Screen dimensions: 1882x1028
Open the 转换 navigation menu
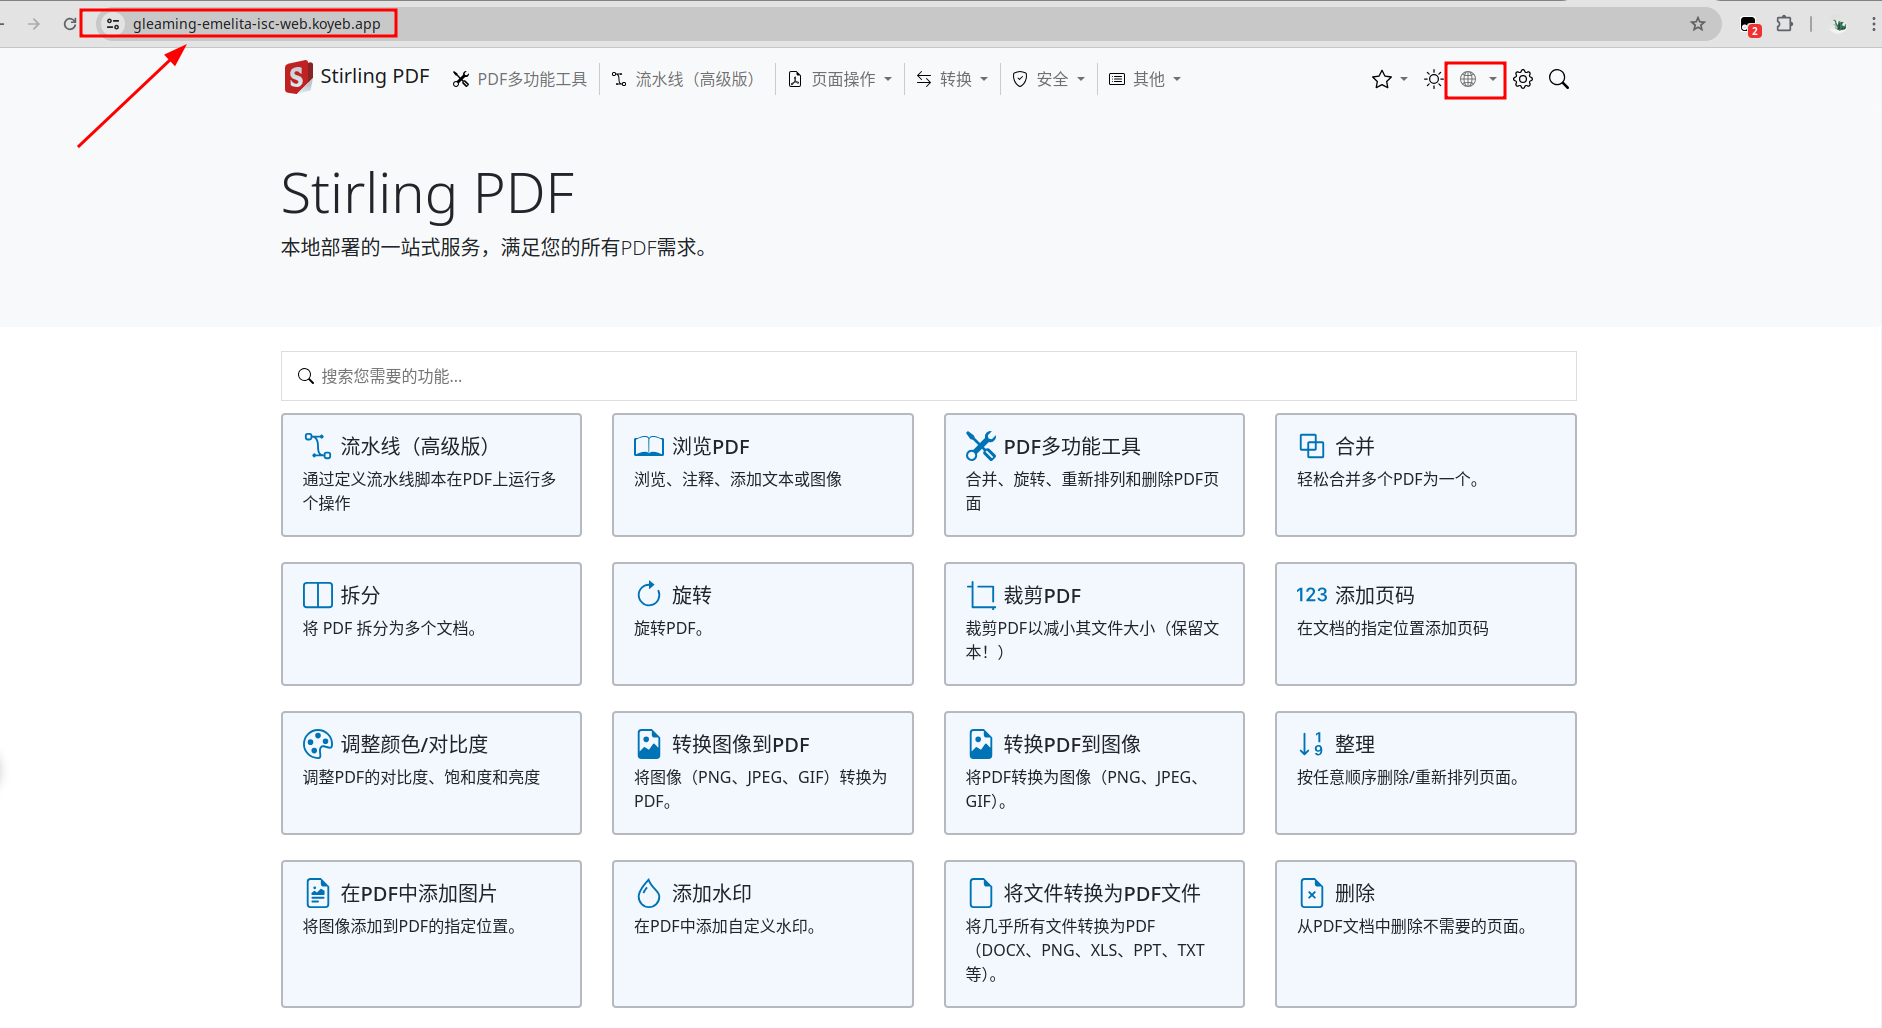(x=952, y=79)
